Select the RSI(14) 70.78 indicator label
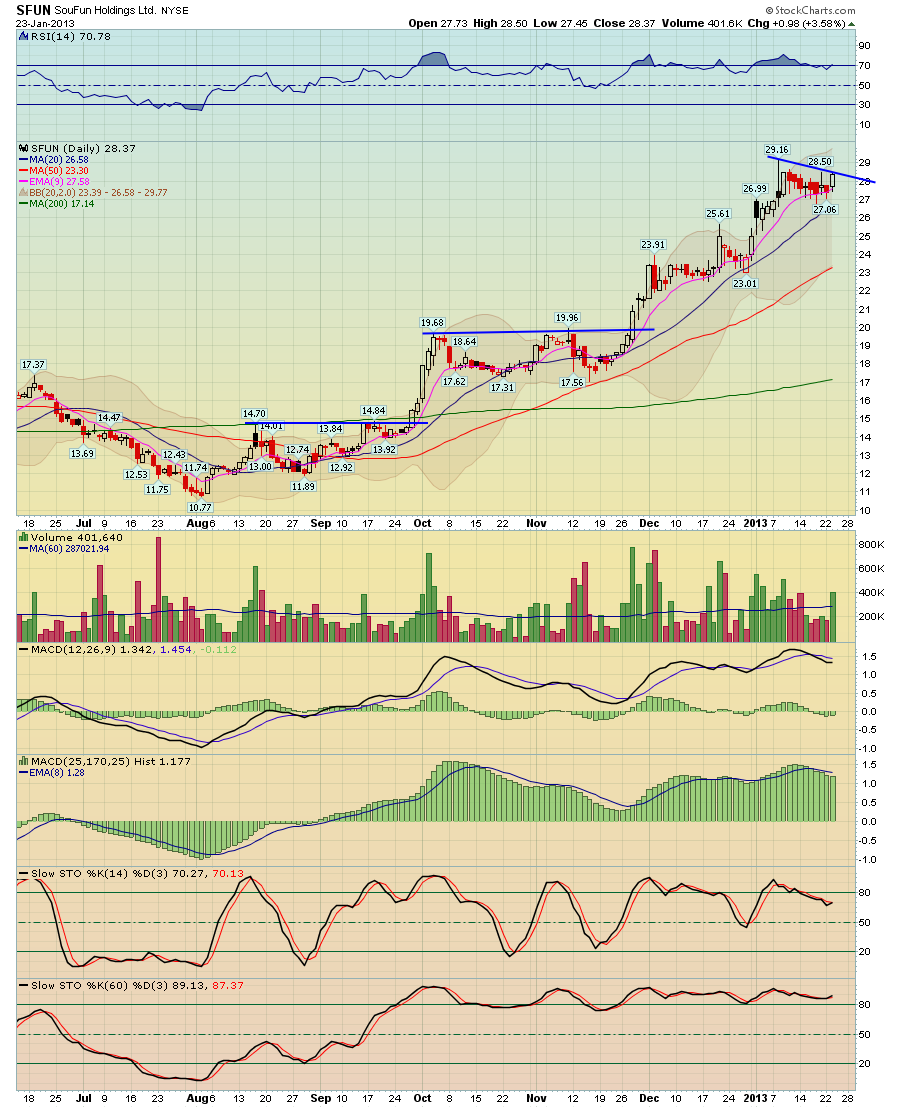 71,36
